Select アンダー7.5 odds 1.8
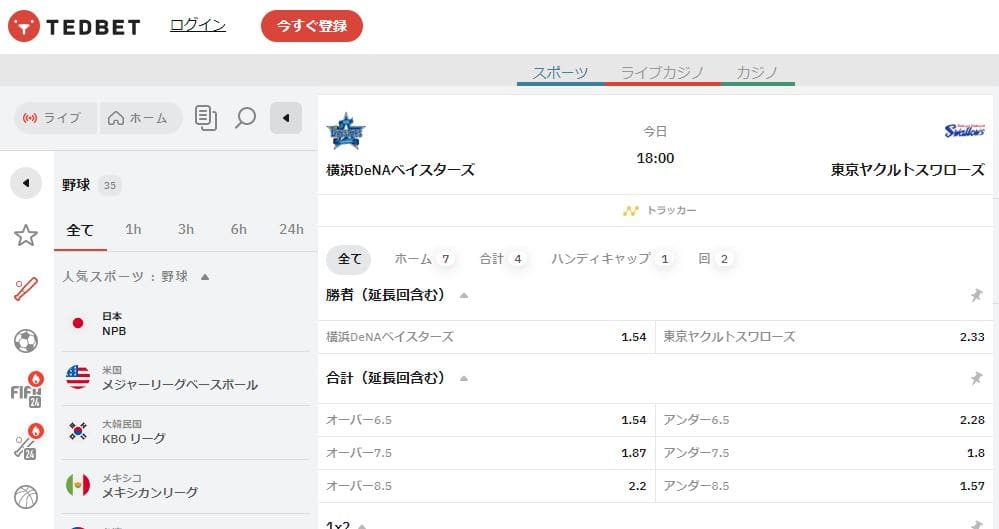Screen dimensions: 999x529 click(x=824, y=453)
